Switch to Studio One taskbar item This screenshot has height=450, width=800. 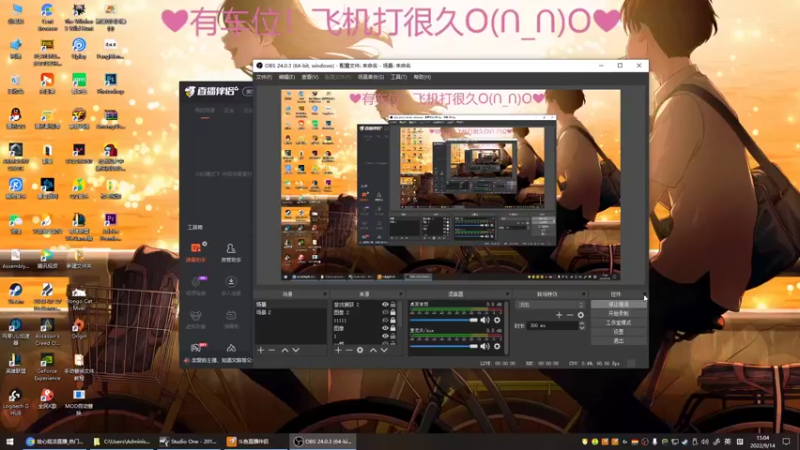click(189, 441)
